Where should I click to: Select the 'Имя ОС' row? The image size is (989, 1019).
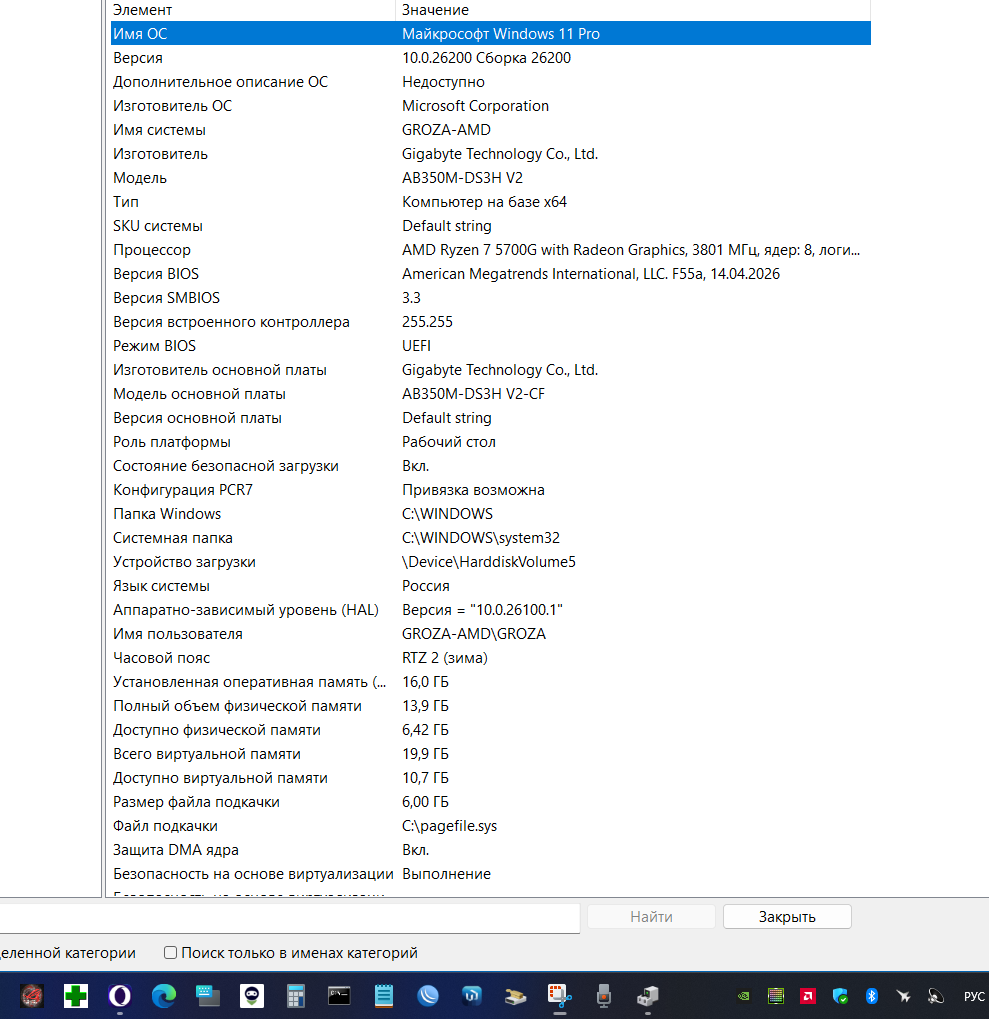491,34
